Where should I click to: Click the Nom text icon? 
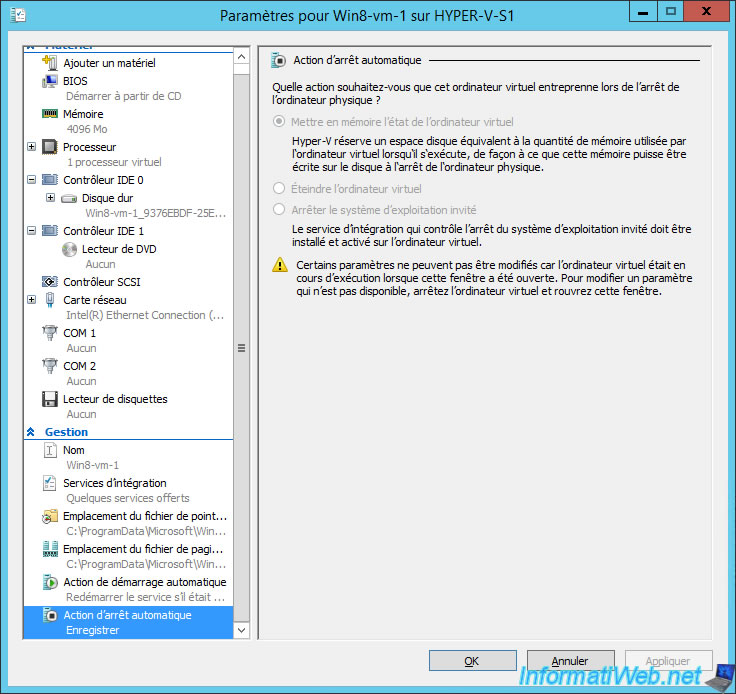[50, 450]
